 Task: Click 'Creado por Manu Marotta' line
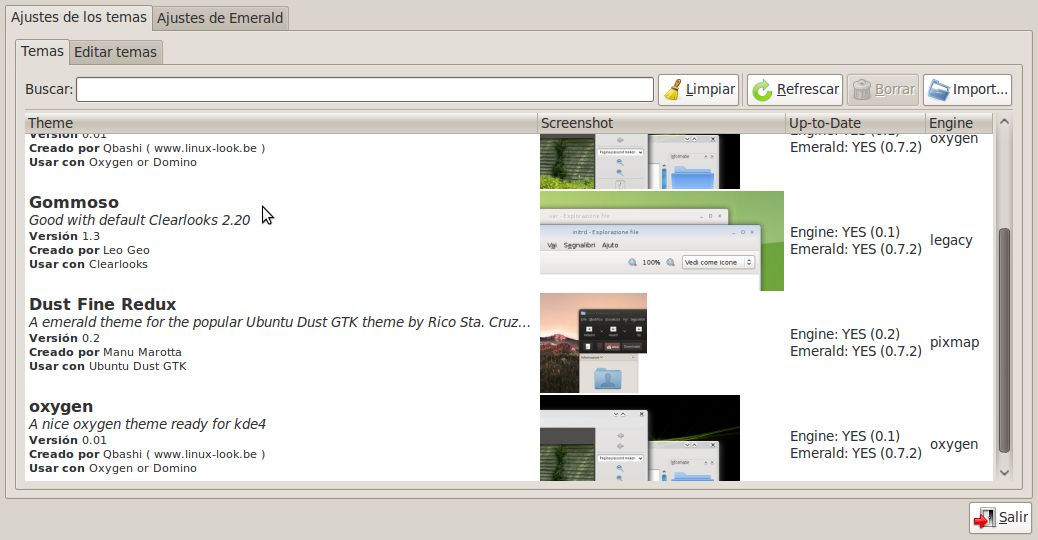[105, 352]
